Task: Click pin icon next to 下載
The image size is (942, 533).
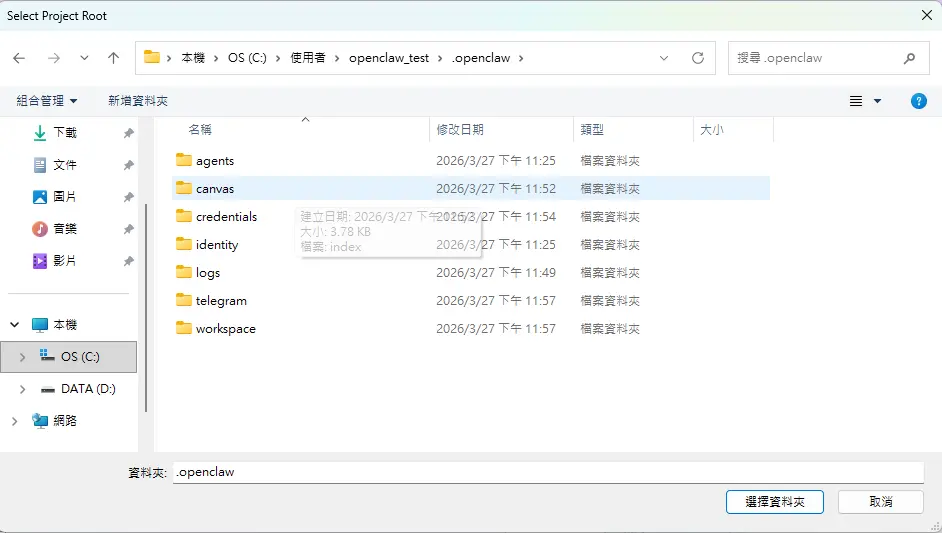Action: coord(129,133)
